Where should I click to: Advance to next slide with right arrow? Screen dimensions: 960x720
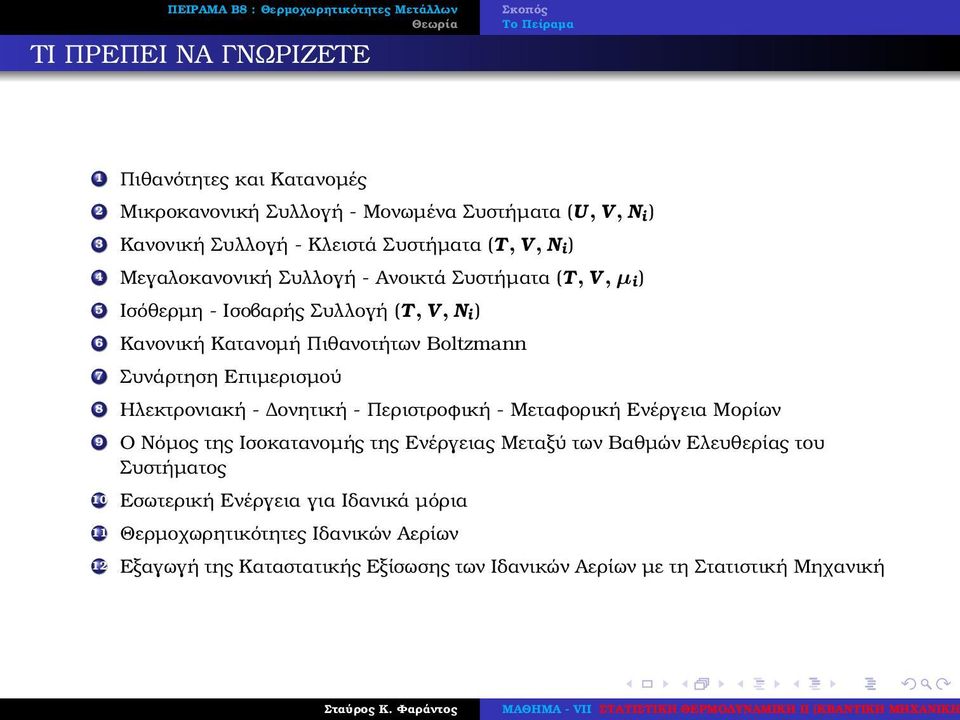point(666,684)
